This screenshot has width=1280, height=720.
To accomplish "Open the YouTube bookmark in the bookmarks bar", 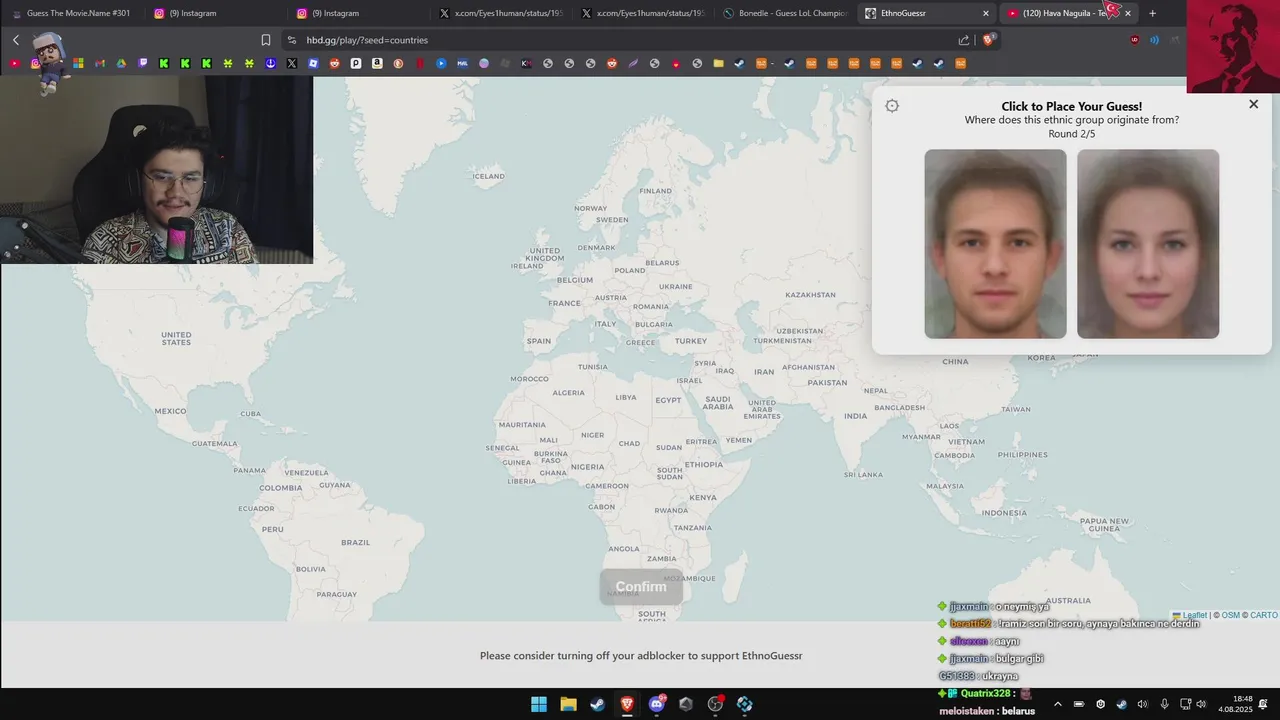I will click(x=14, y=63).
